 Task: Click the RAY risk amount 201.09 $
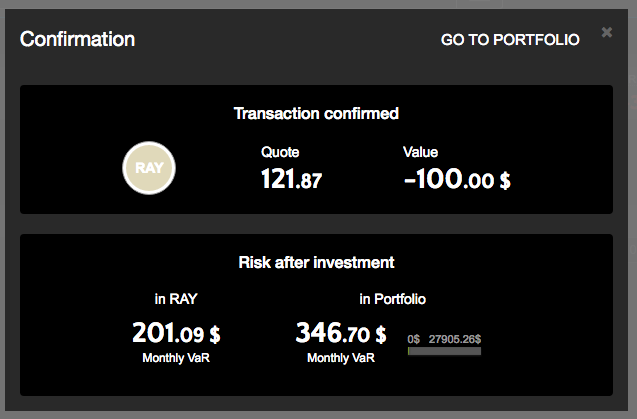click(176, 332)
